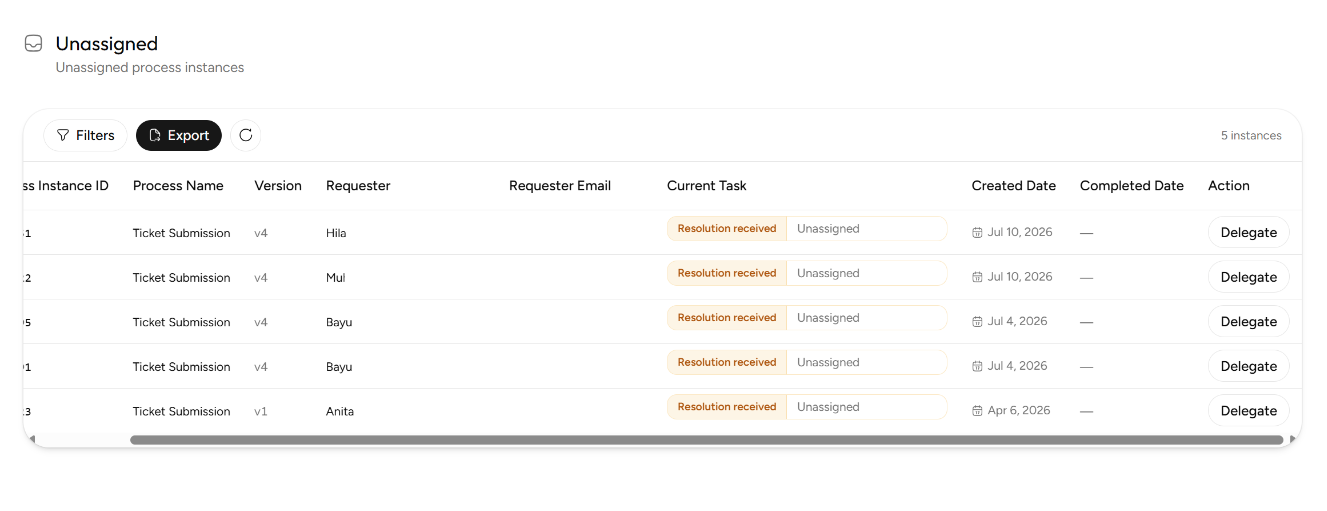Export the instances list
Screen dimensions: 1327x511
[179, 135]
